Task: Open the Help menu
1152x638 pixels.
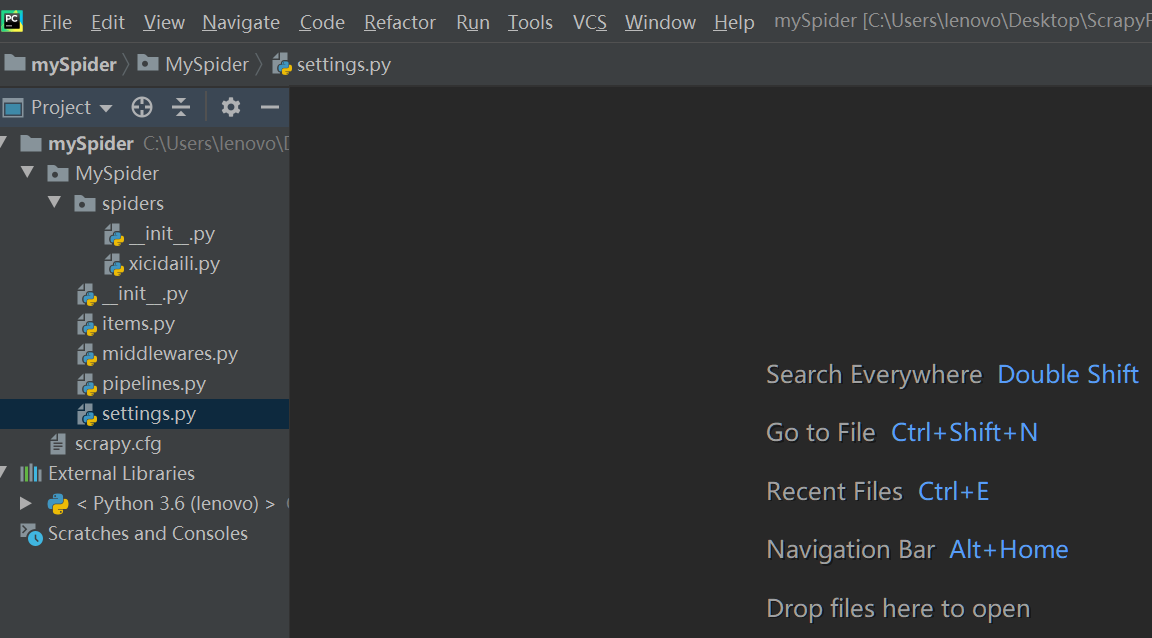Action: pyautogui.click(x=733, y=23)
